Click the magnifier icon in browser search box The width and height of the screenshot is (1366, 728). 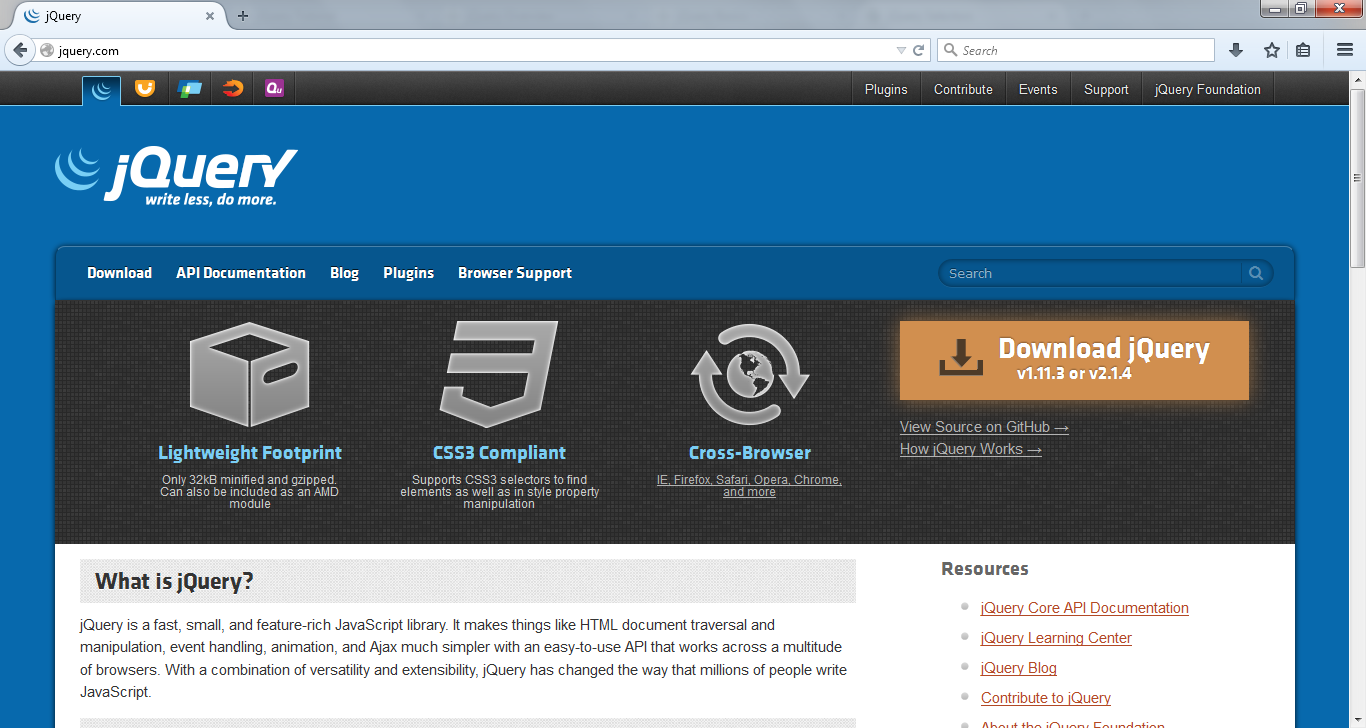tap(951, 50)
